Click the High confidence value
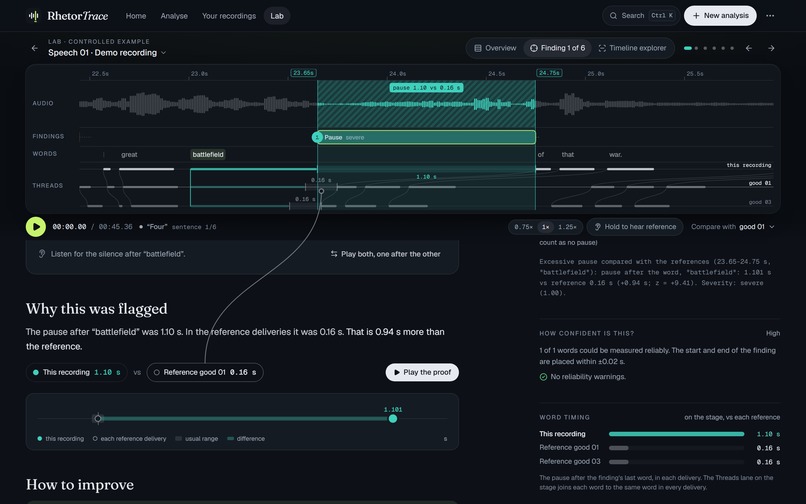Viewport: 806px width, 504px height. 773,333
